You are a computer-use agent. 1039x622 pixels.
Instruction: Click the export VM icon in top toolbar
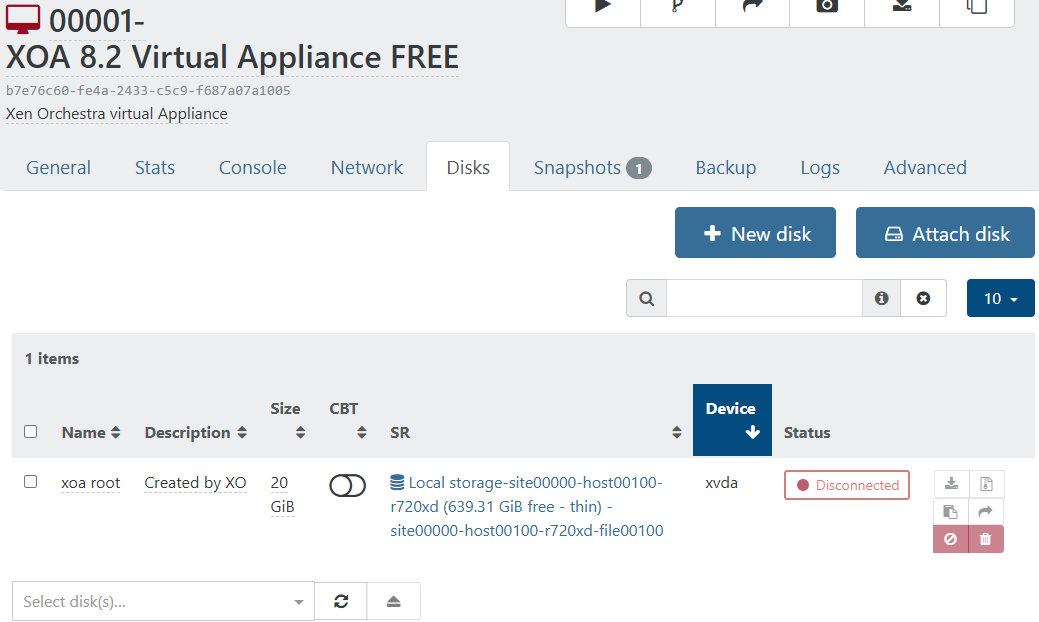point(901,8)
